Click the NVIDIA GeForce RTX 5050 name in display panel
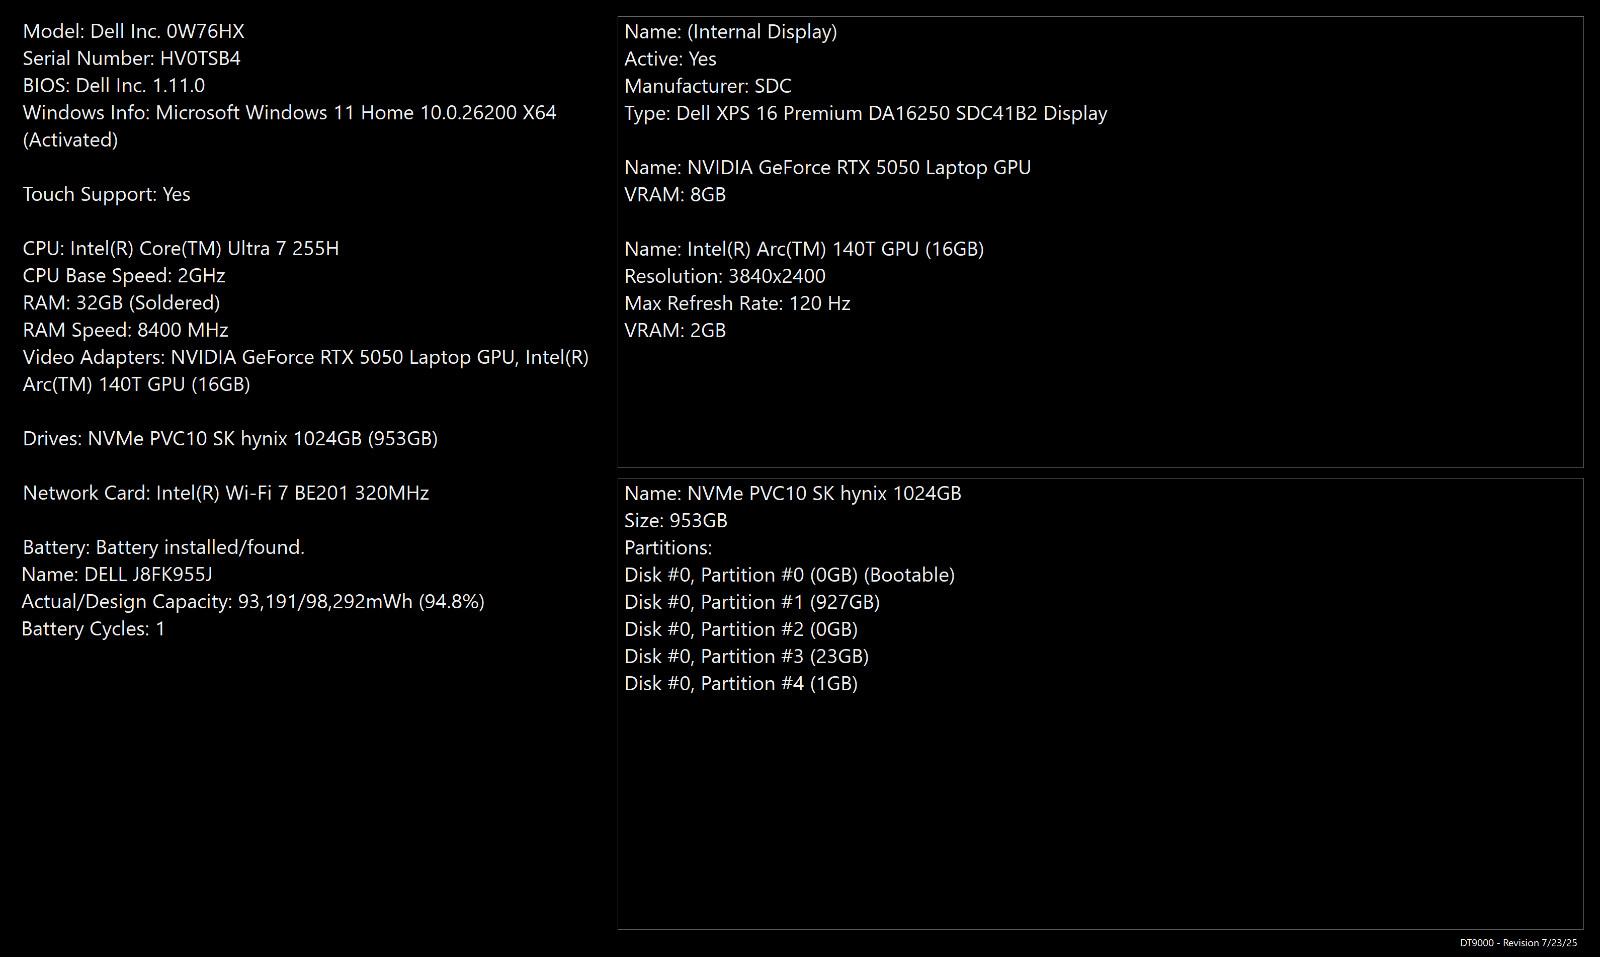This screenshot has width=1600, height=957. 828,167
